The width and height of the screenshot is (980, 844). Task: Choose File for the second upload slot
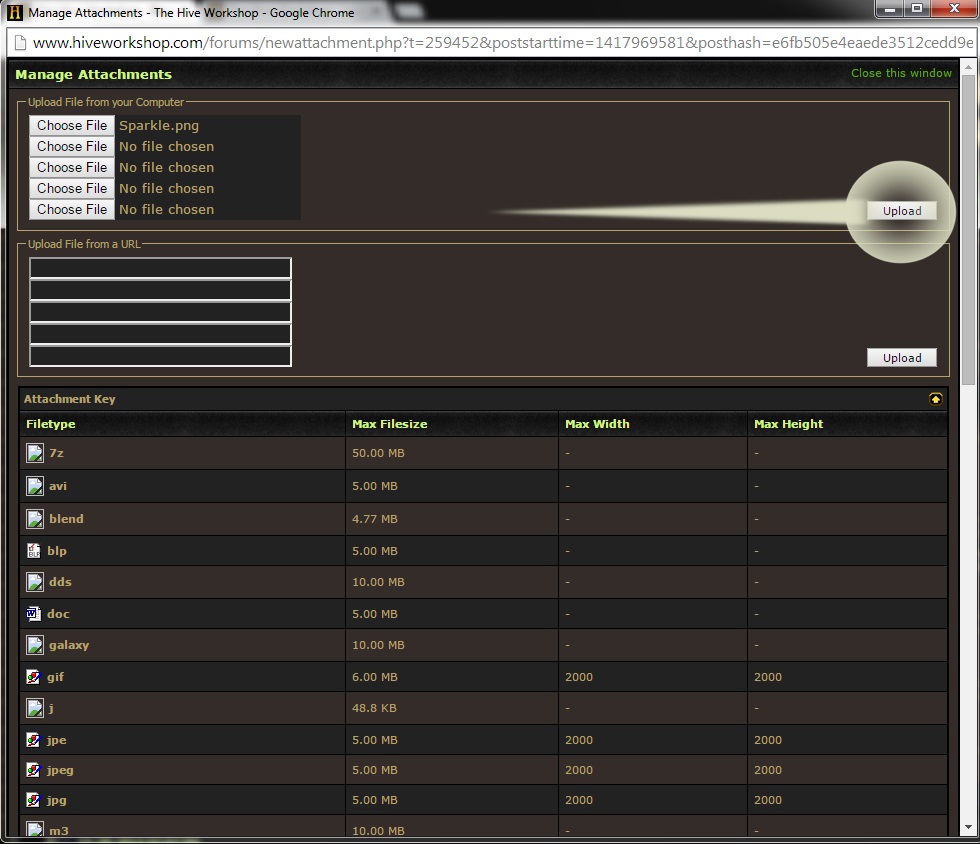72,146
